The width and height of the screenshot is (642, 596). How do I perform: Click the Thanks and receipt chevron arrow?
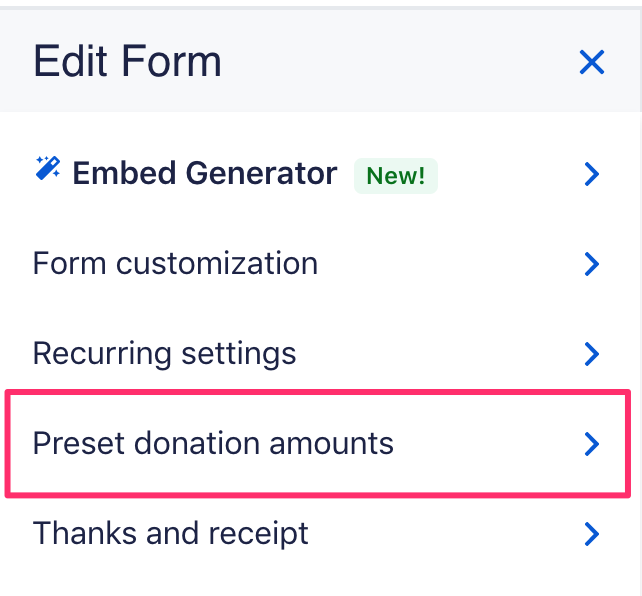point(592,534)
